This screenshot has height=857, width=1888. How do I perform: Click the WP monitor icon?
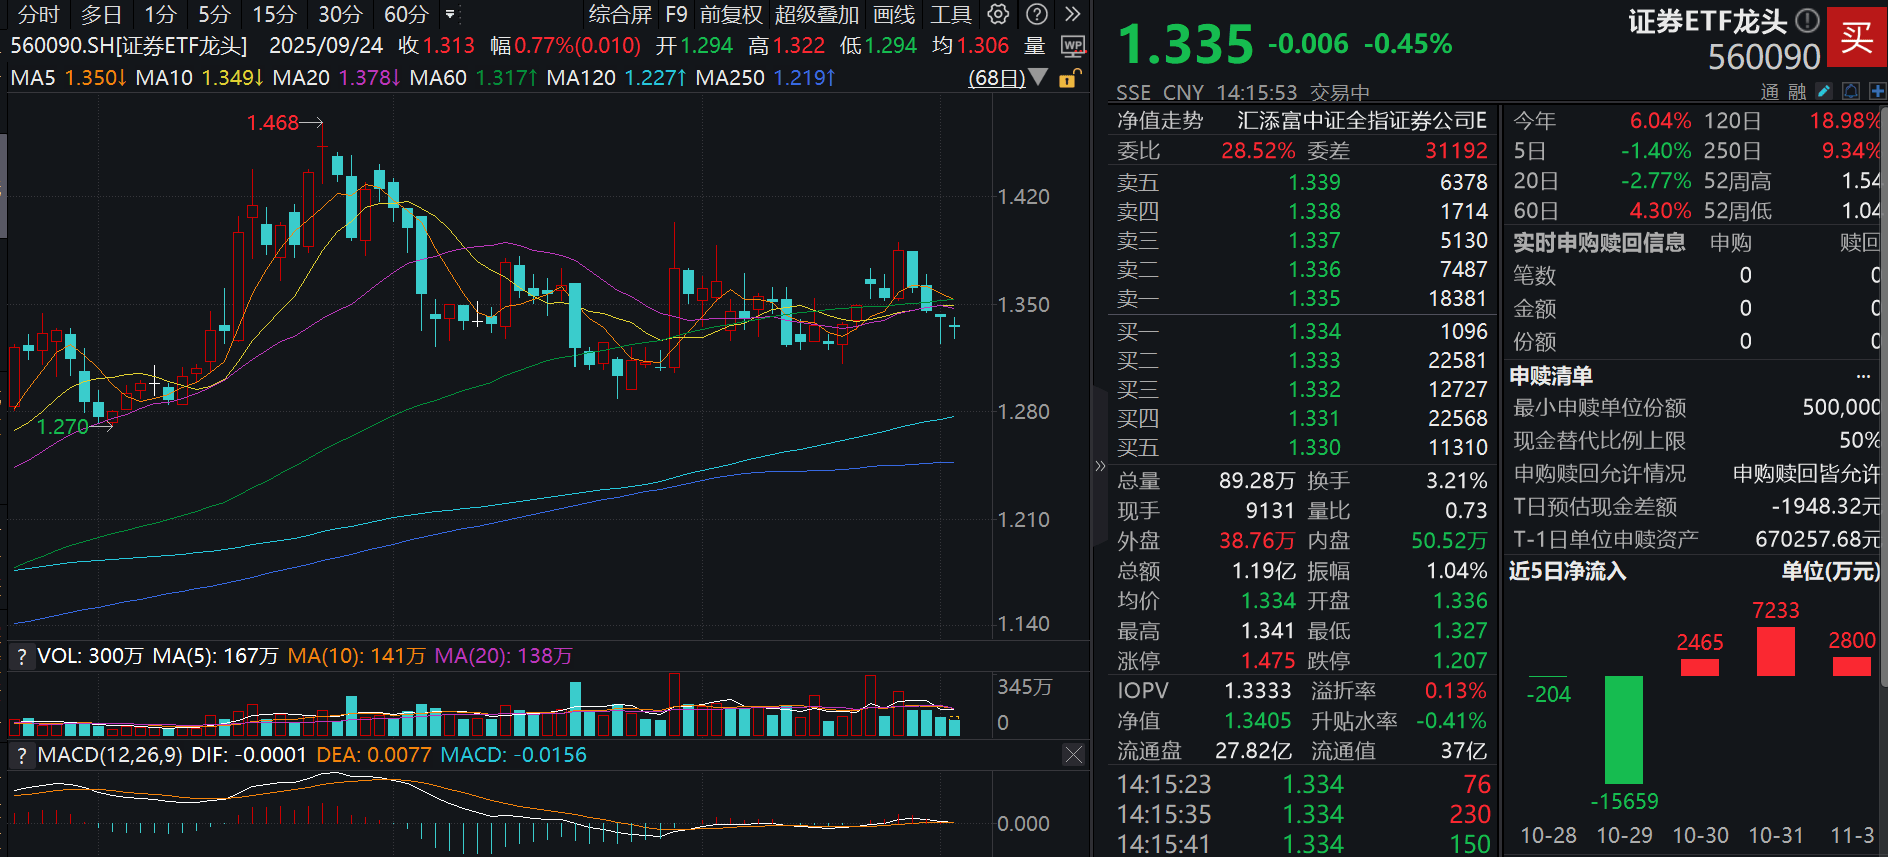pos(1072,46)
